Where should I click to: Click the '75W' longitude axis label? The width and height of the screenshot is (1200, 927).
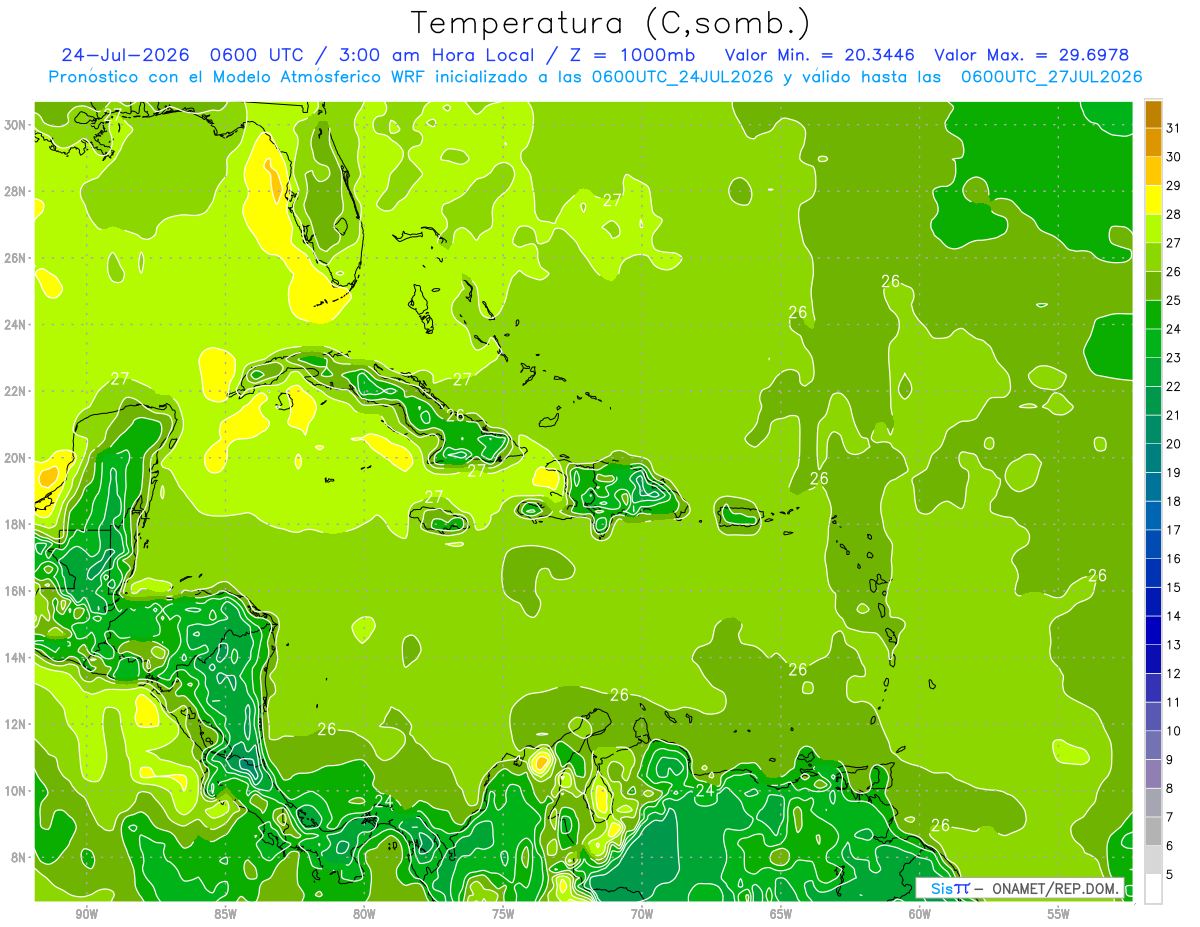[x=503, y=914]
